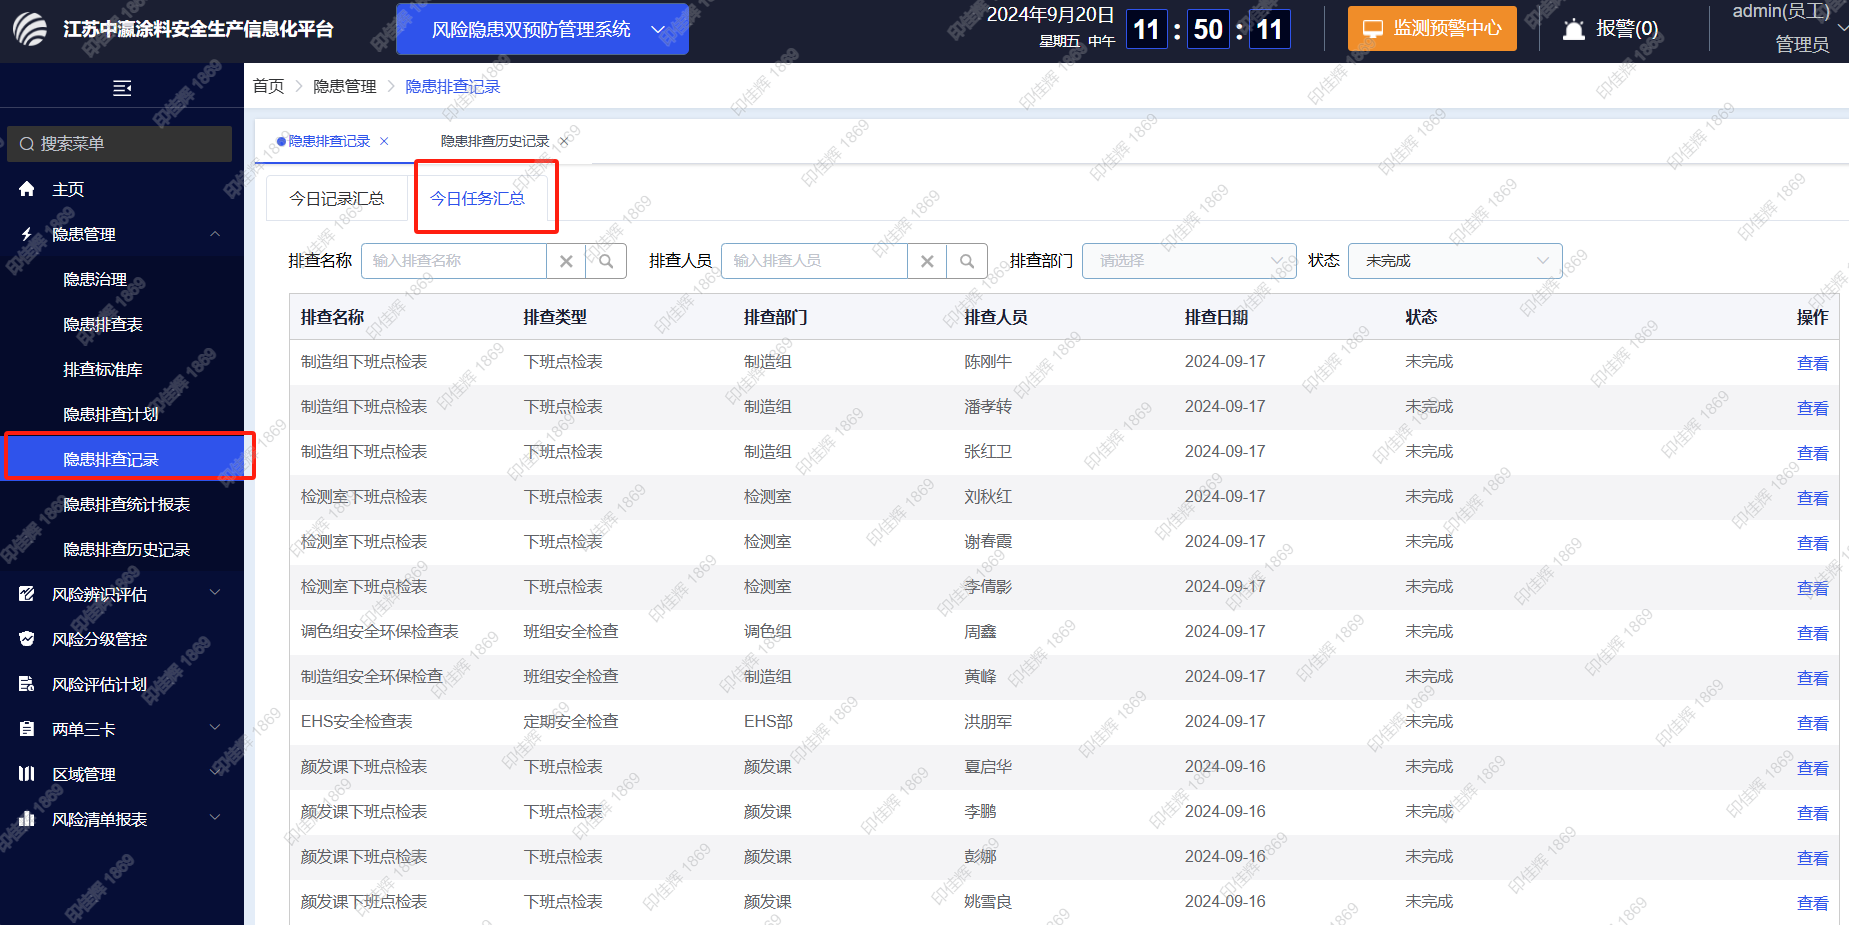
Task: Expand the 风险清单报表 menu chevron
Action: coord(215,818)
